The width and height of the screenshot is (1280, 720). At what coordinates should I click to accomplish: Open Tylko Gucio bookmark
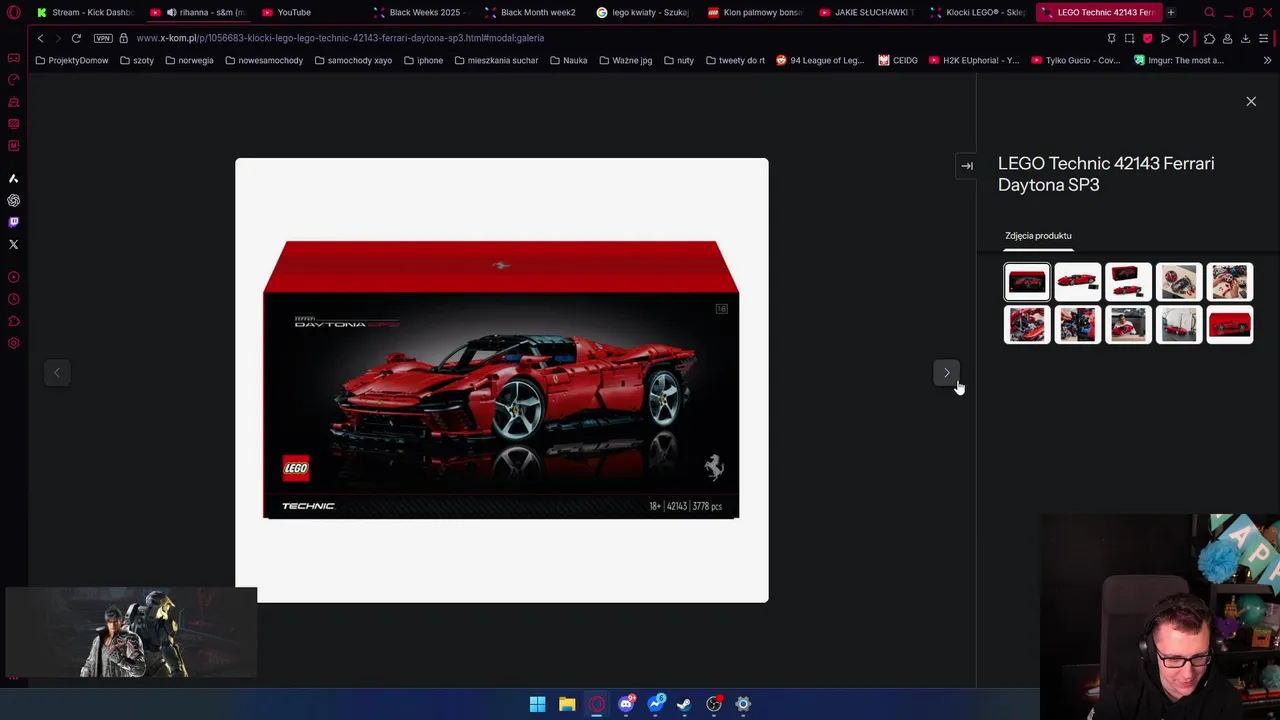[1075, 60]
